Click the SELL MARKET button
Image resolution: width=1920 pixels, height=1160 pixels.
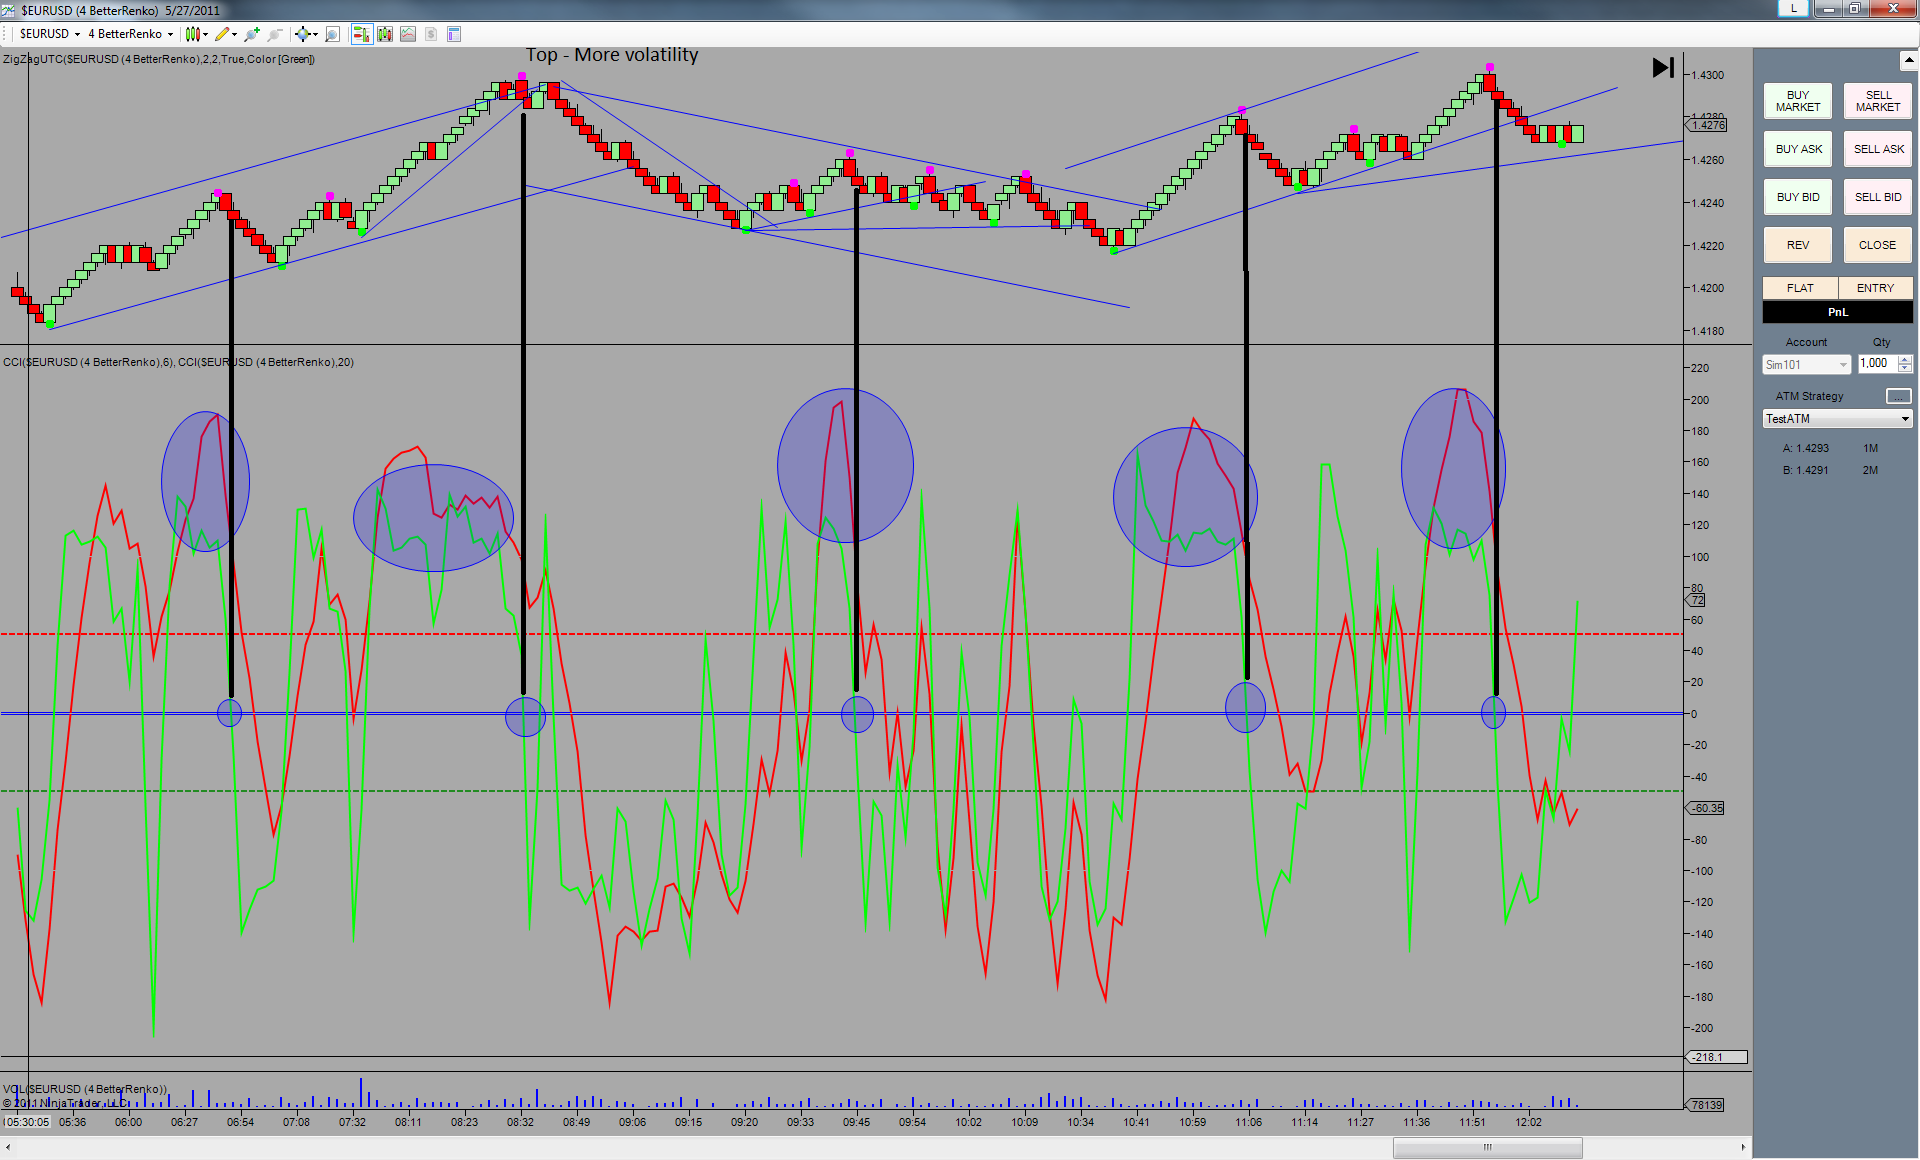pos(1878,101)
